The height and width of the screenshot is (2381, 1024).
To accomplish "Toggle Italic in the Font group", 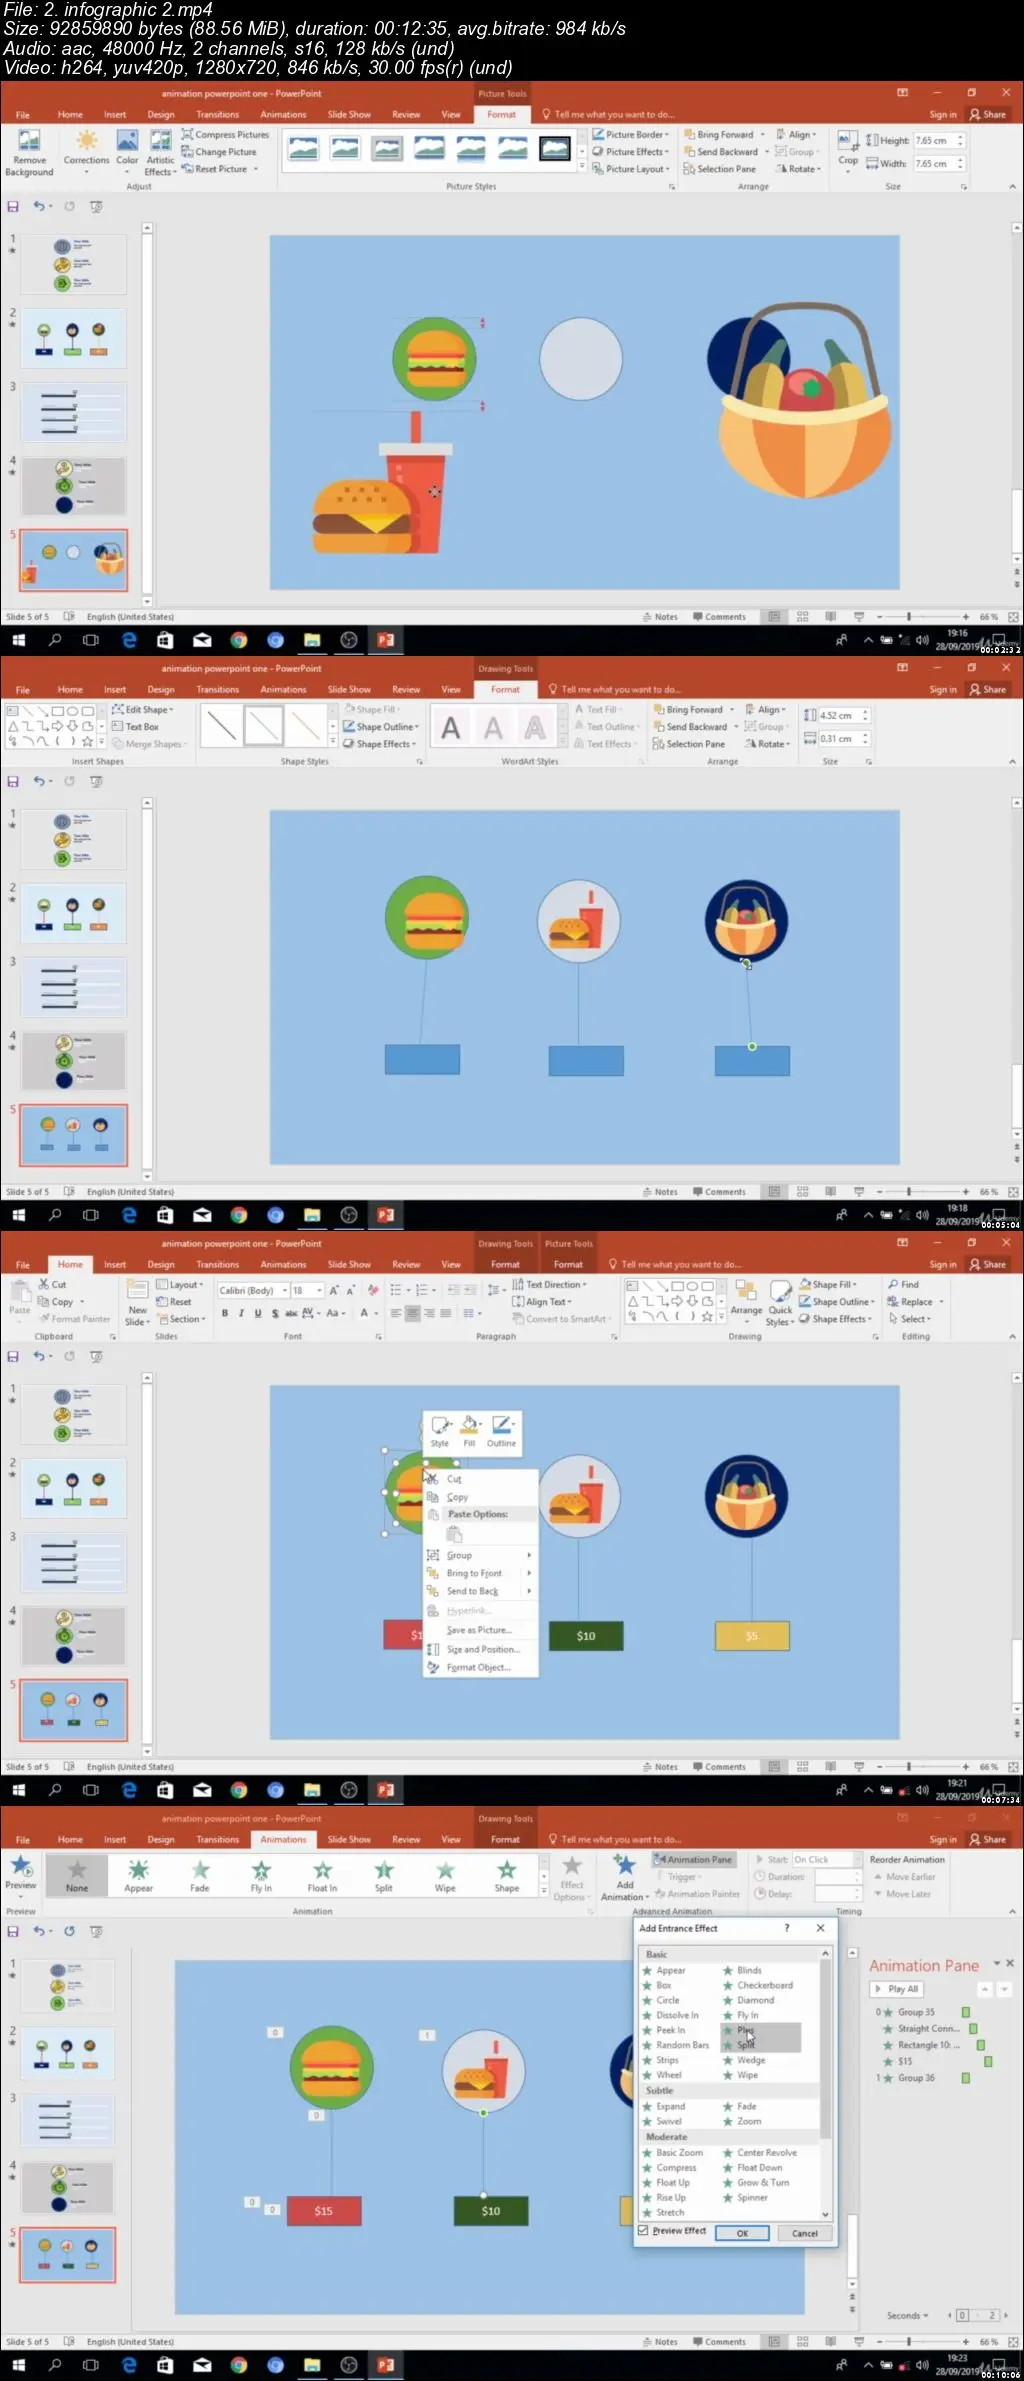I will [241, 1313].
